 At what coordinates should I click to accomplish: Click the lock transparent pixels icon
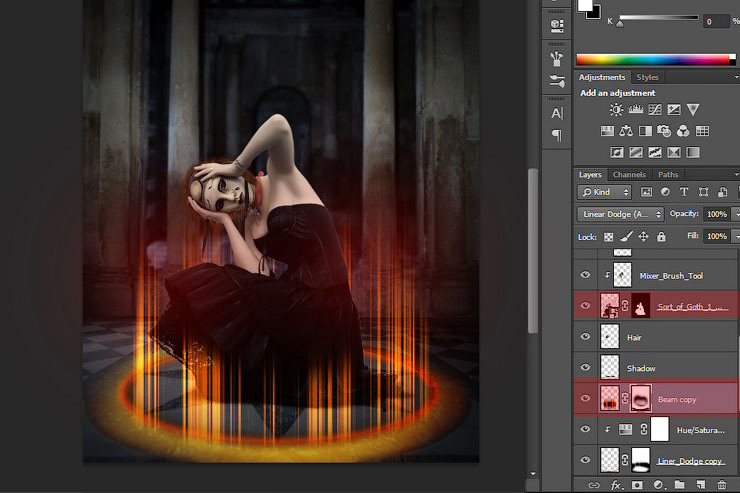coord(608,237)
